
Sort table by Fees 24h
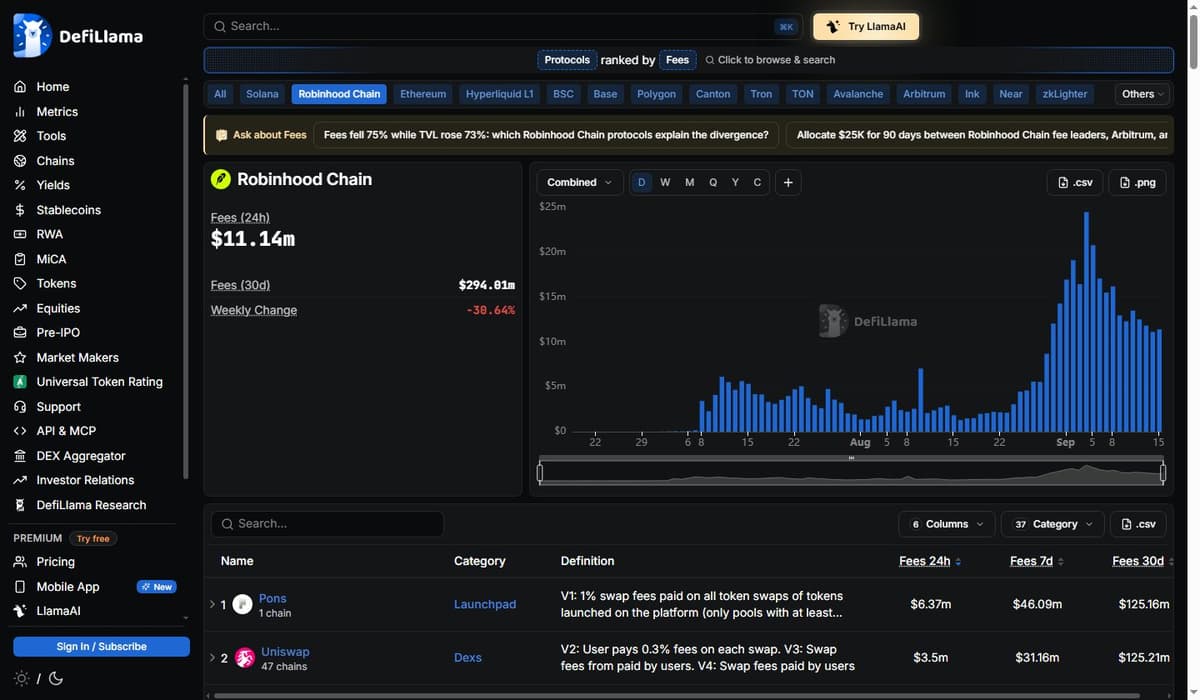pyautogui.click(x=930, y=561)
